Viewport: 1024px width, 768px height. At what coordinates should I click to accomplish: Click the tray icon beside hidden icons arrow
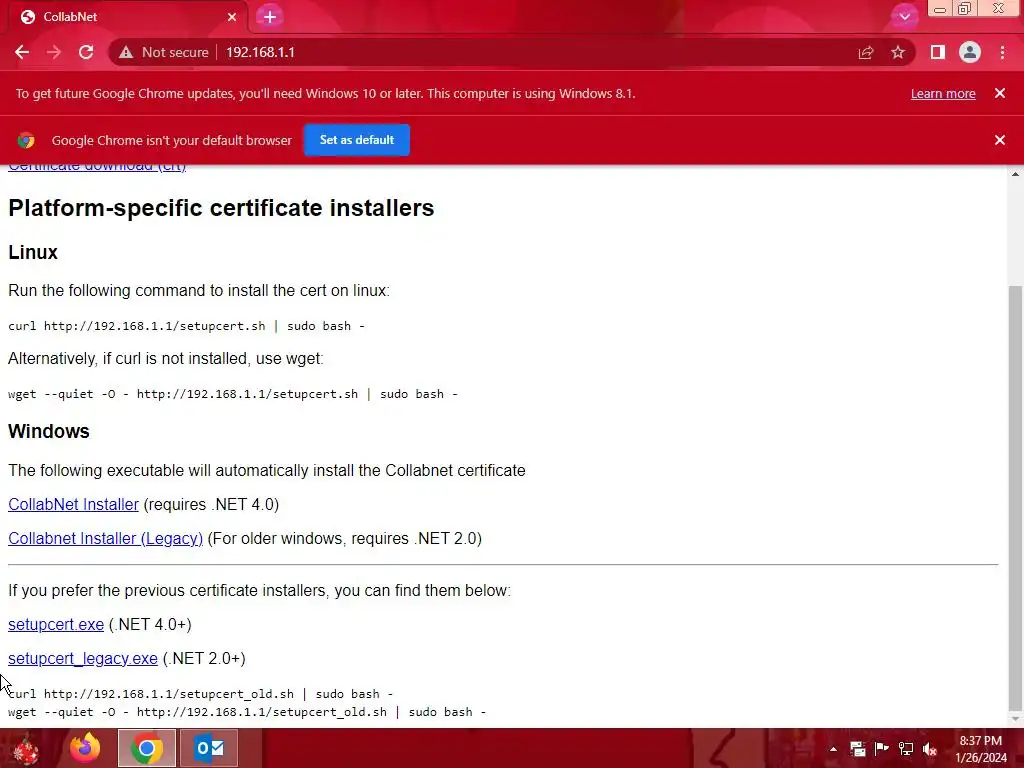coord(857,749)
